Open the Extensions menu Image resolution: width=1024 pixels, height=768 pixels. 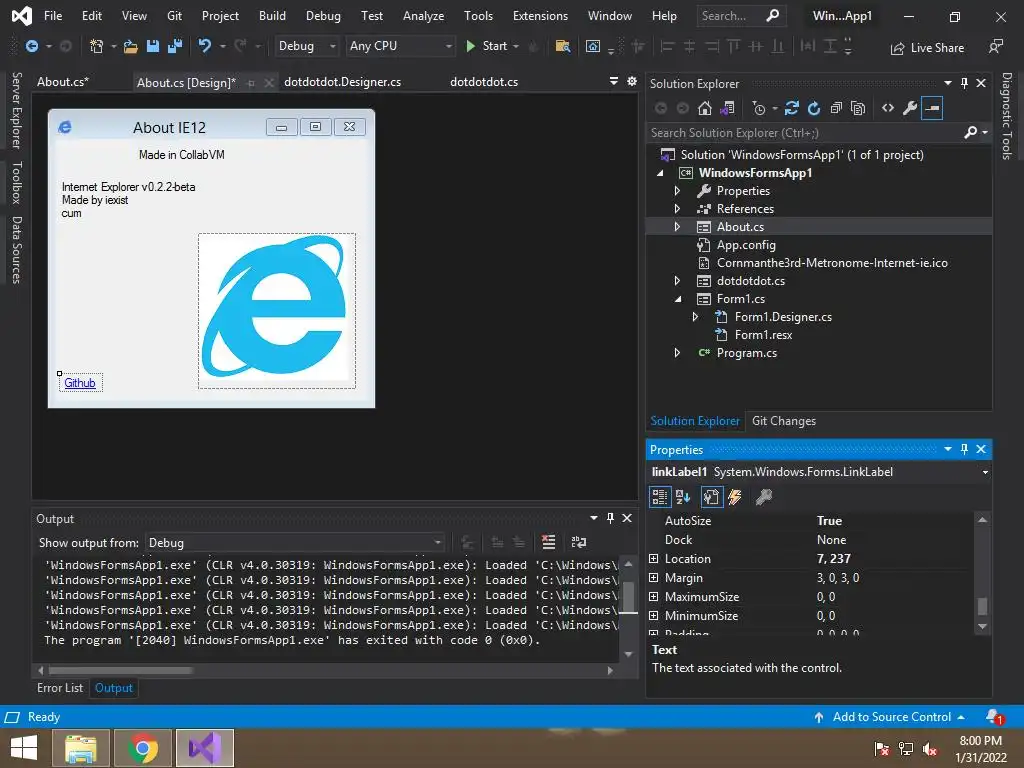(x=540, y=16)
